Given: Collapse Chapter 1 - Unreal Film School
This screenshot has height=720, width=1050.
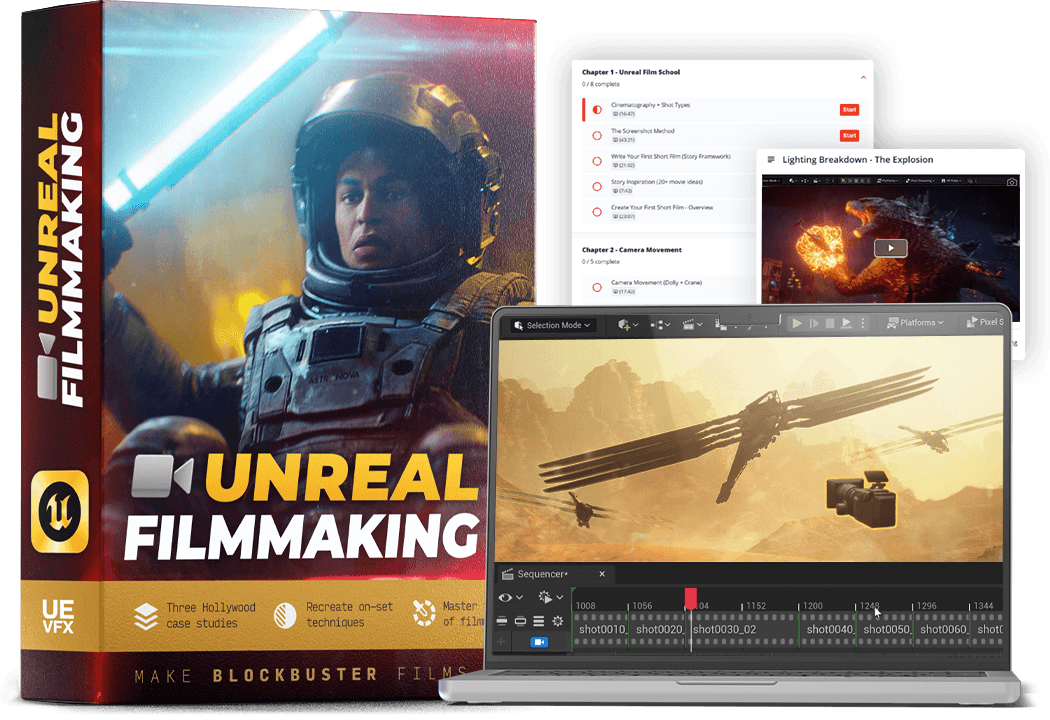Looking at the screenshot, I should point(863,78).
